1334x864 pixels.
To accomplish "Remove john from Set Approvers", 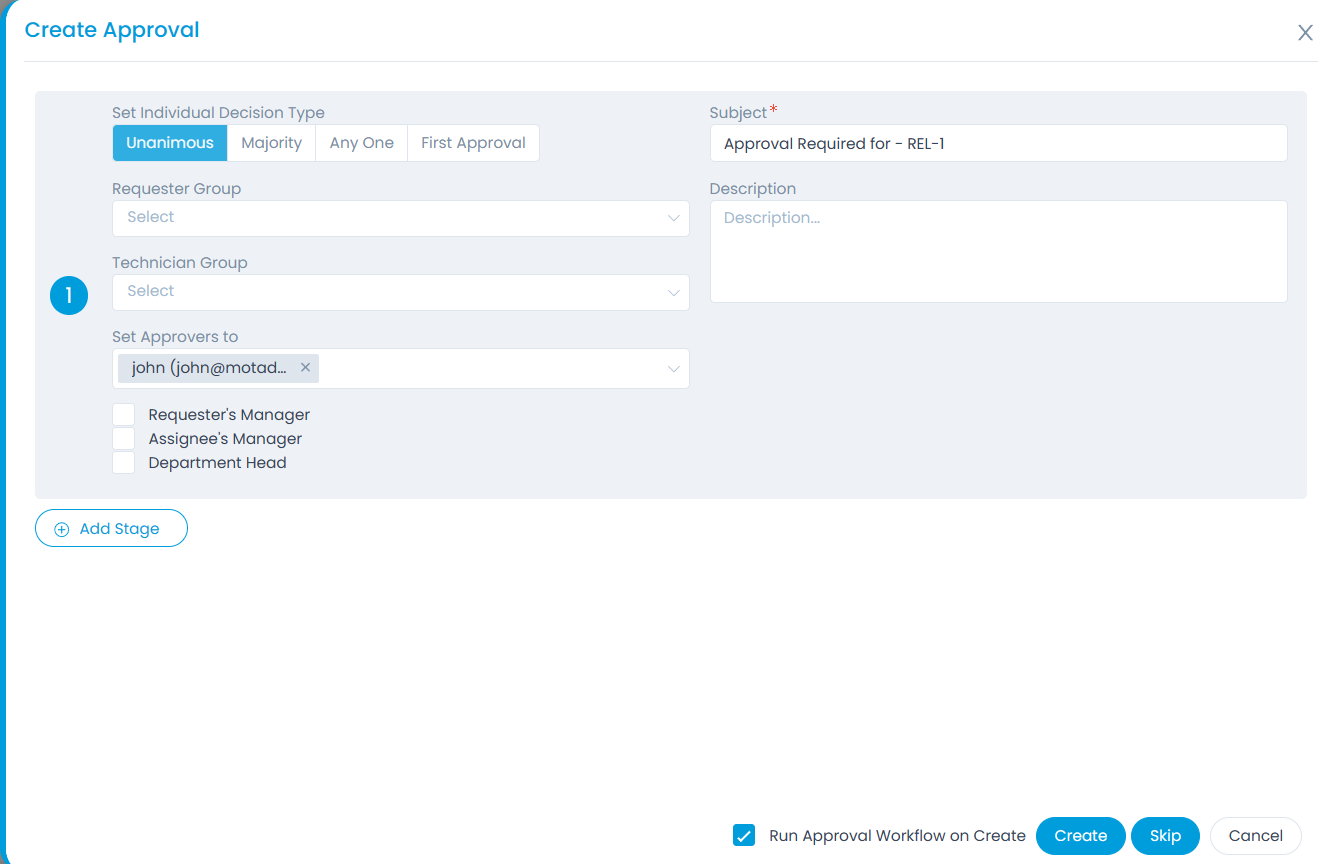I will click(x=306, y=368).
